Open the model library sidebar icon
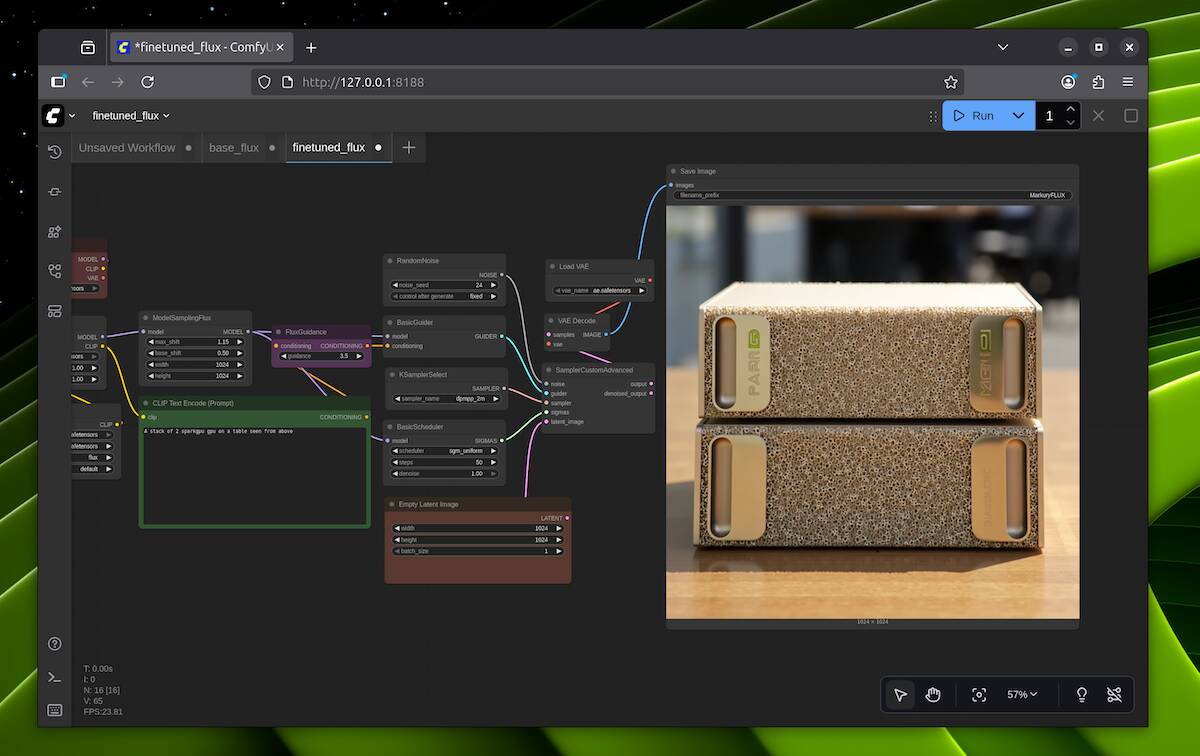Viewport: 1200px width, 756px height. coord(55,232)
